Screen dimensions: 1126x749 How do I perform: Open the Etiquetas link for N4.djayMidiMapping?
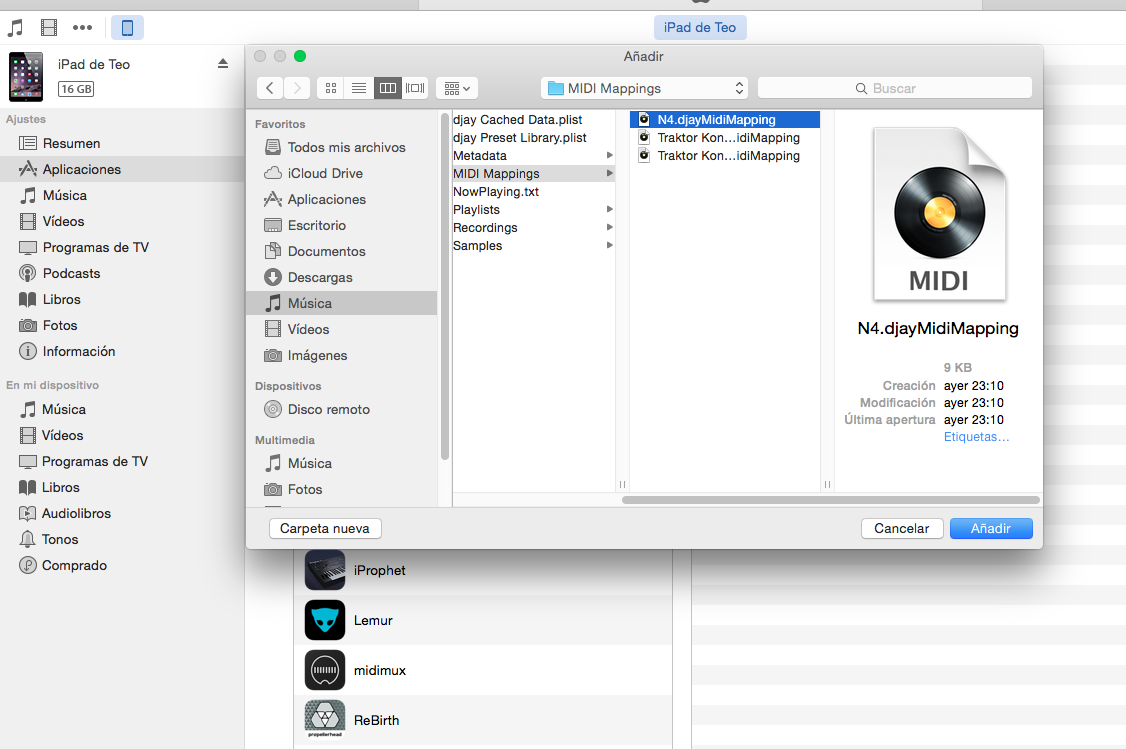[977, 436]
